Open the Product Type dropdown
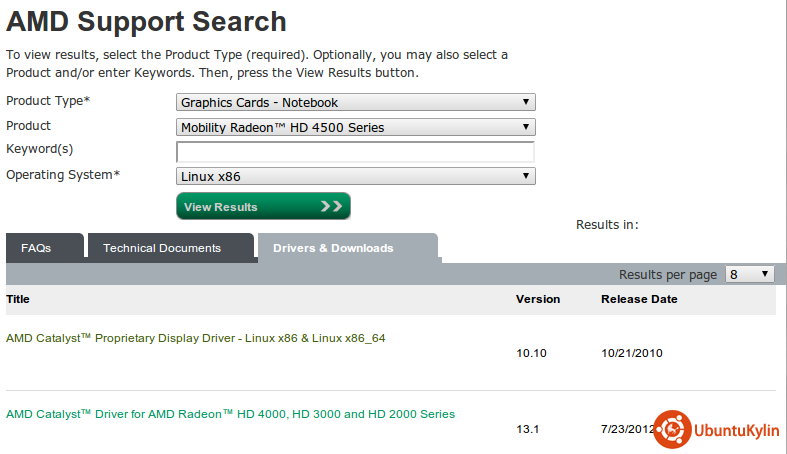The image size is (787, 454). pos(355,102)
